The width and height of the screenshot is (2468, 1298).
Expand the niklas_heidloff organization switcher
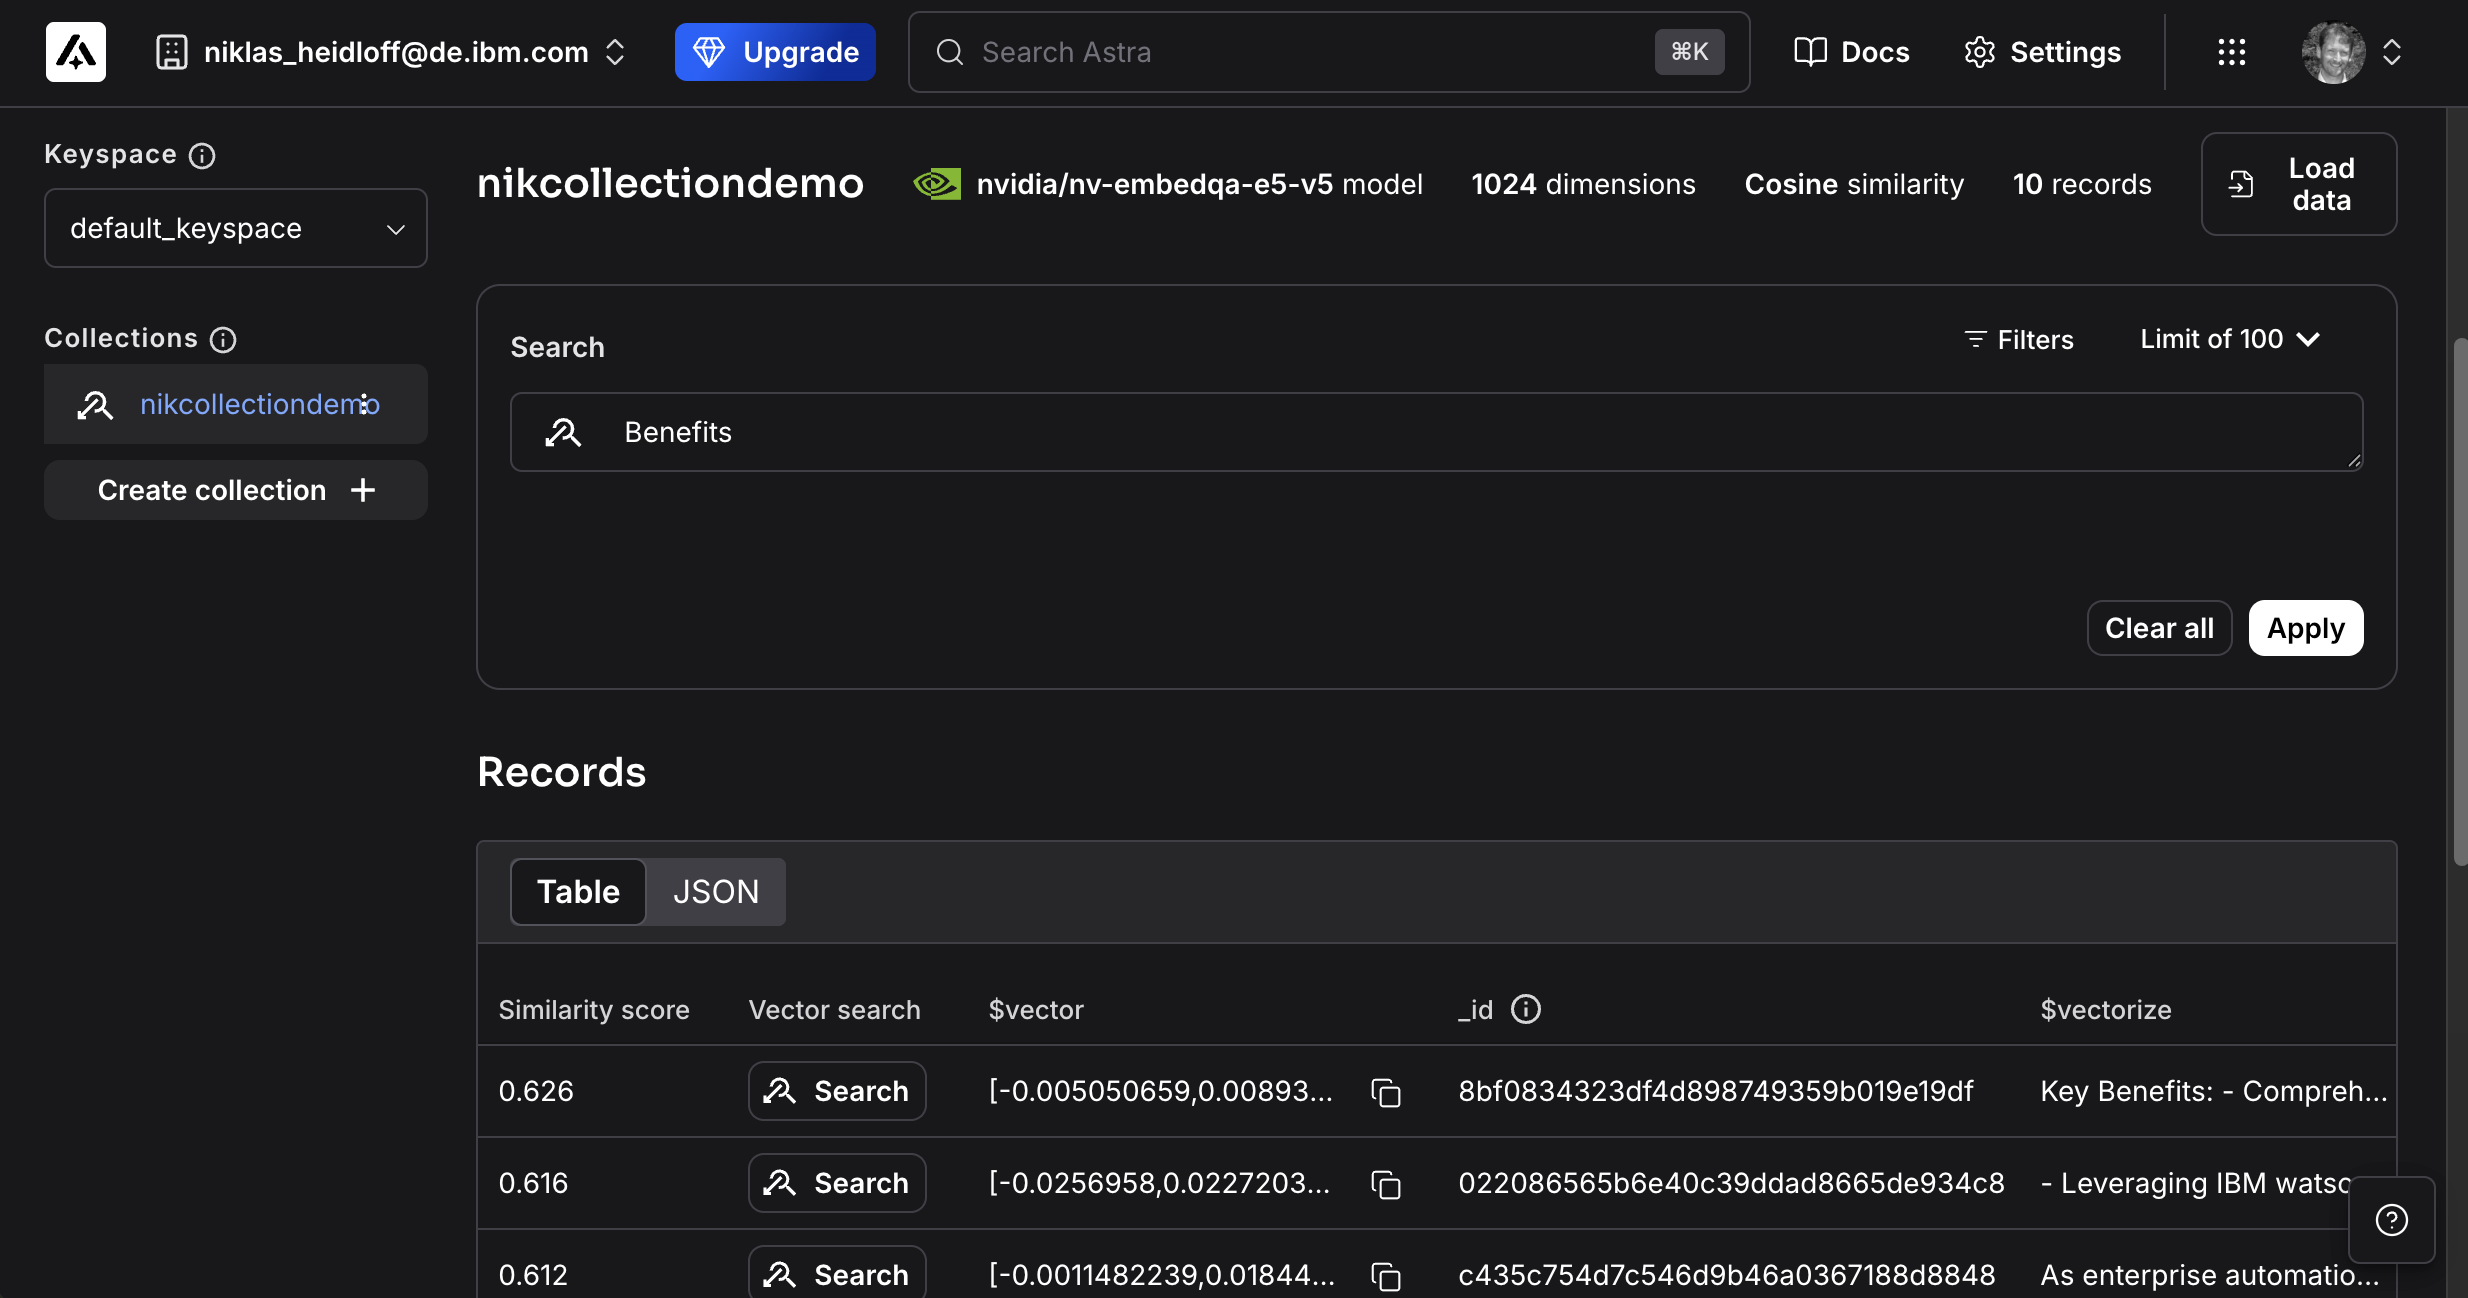point(615,52)
